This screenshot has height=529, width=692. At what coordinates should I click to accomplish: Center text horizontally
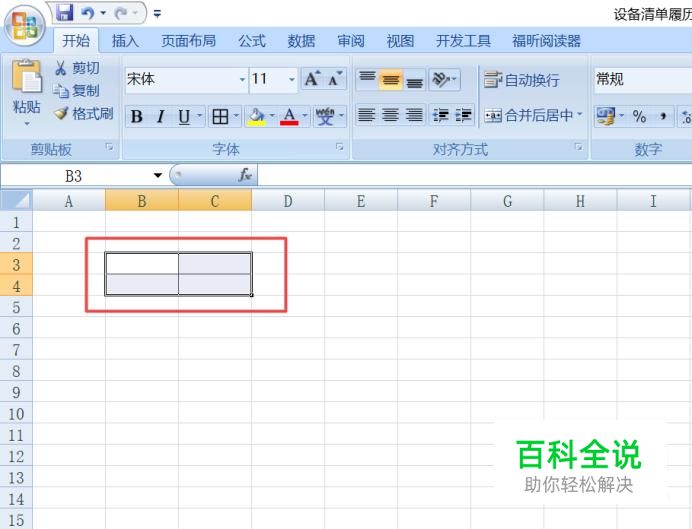click(391, 116)
